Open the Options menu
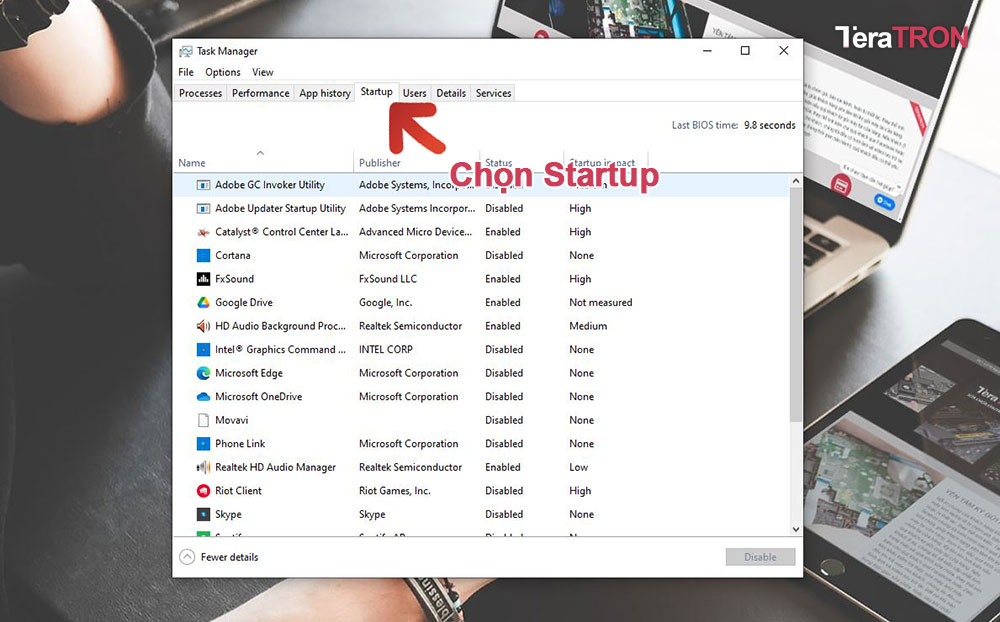 pyautogui.click(x=223, y=72)
